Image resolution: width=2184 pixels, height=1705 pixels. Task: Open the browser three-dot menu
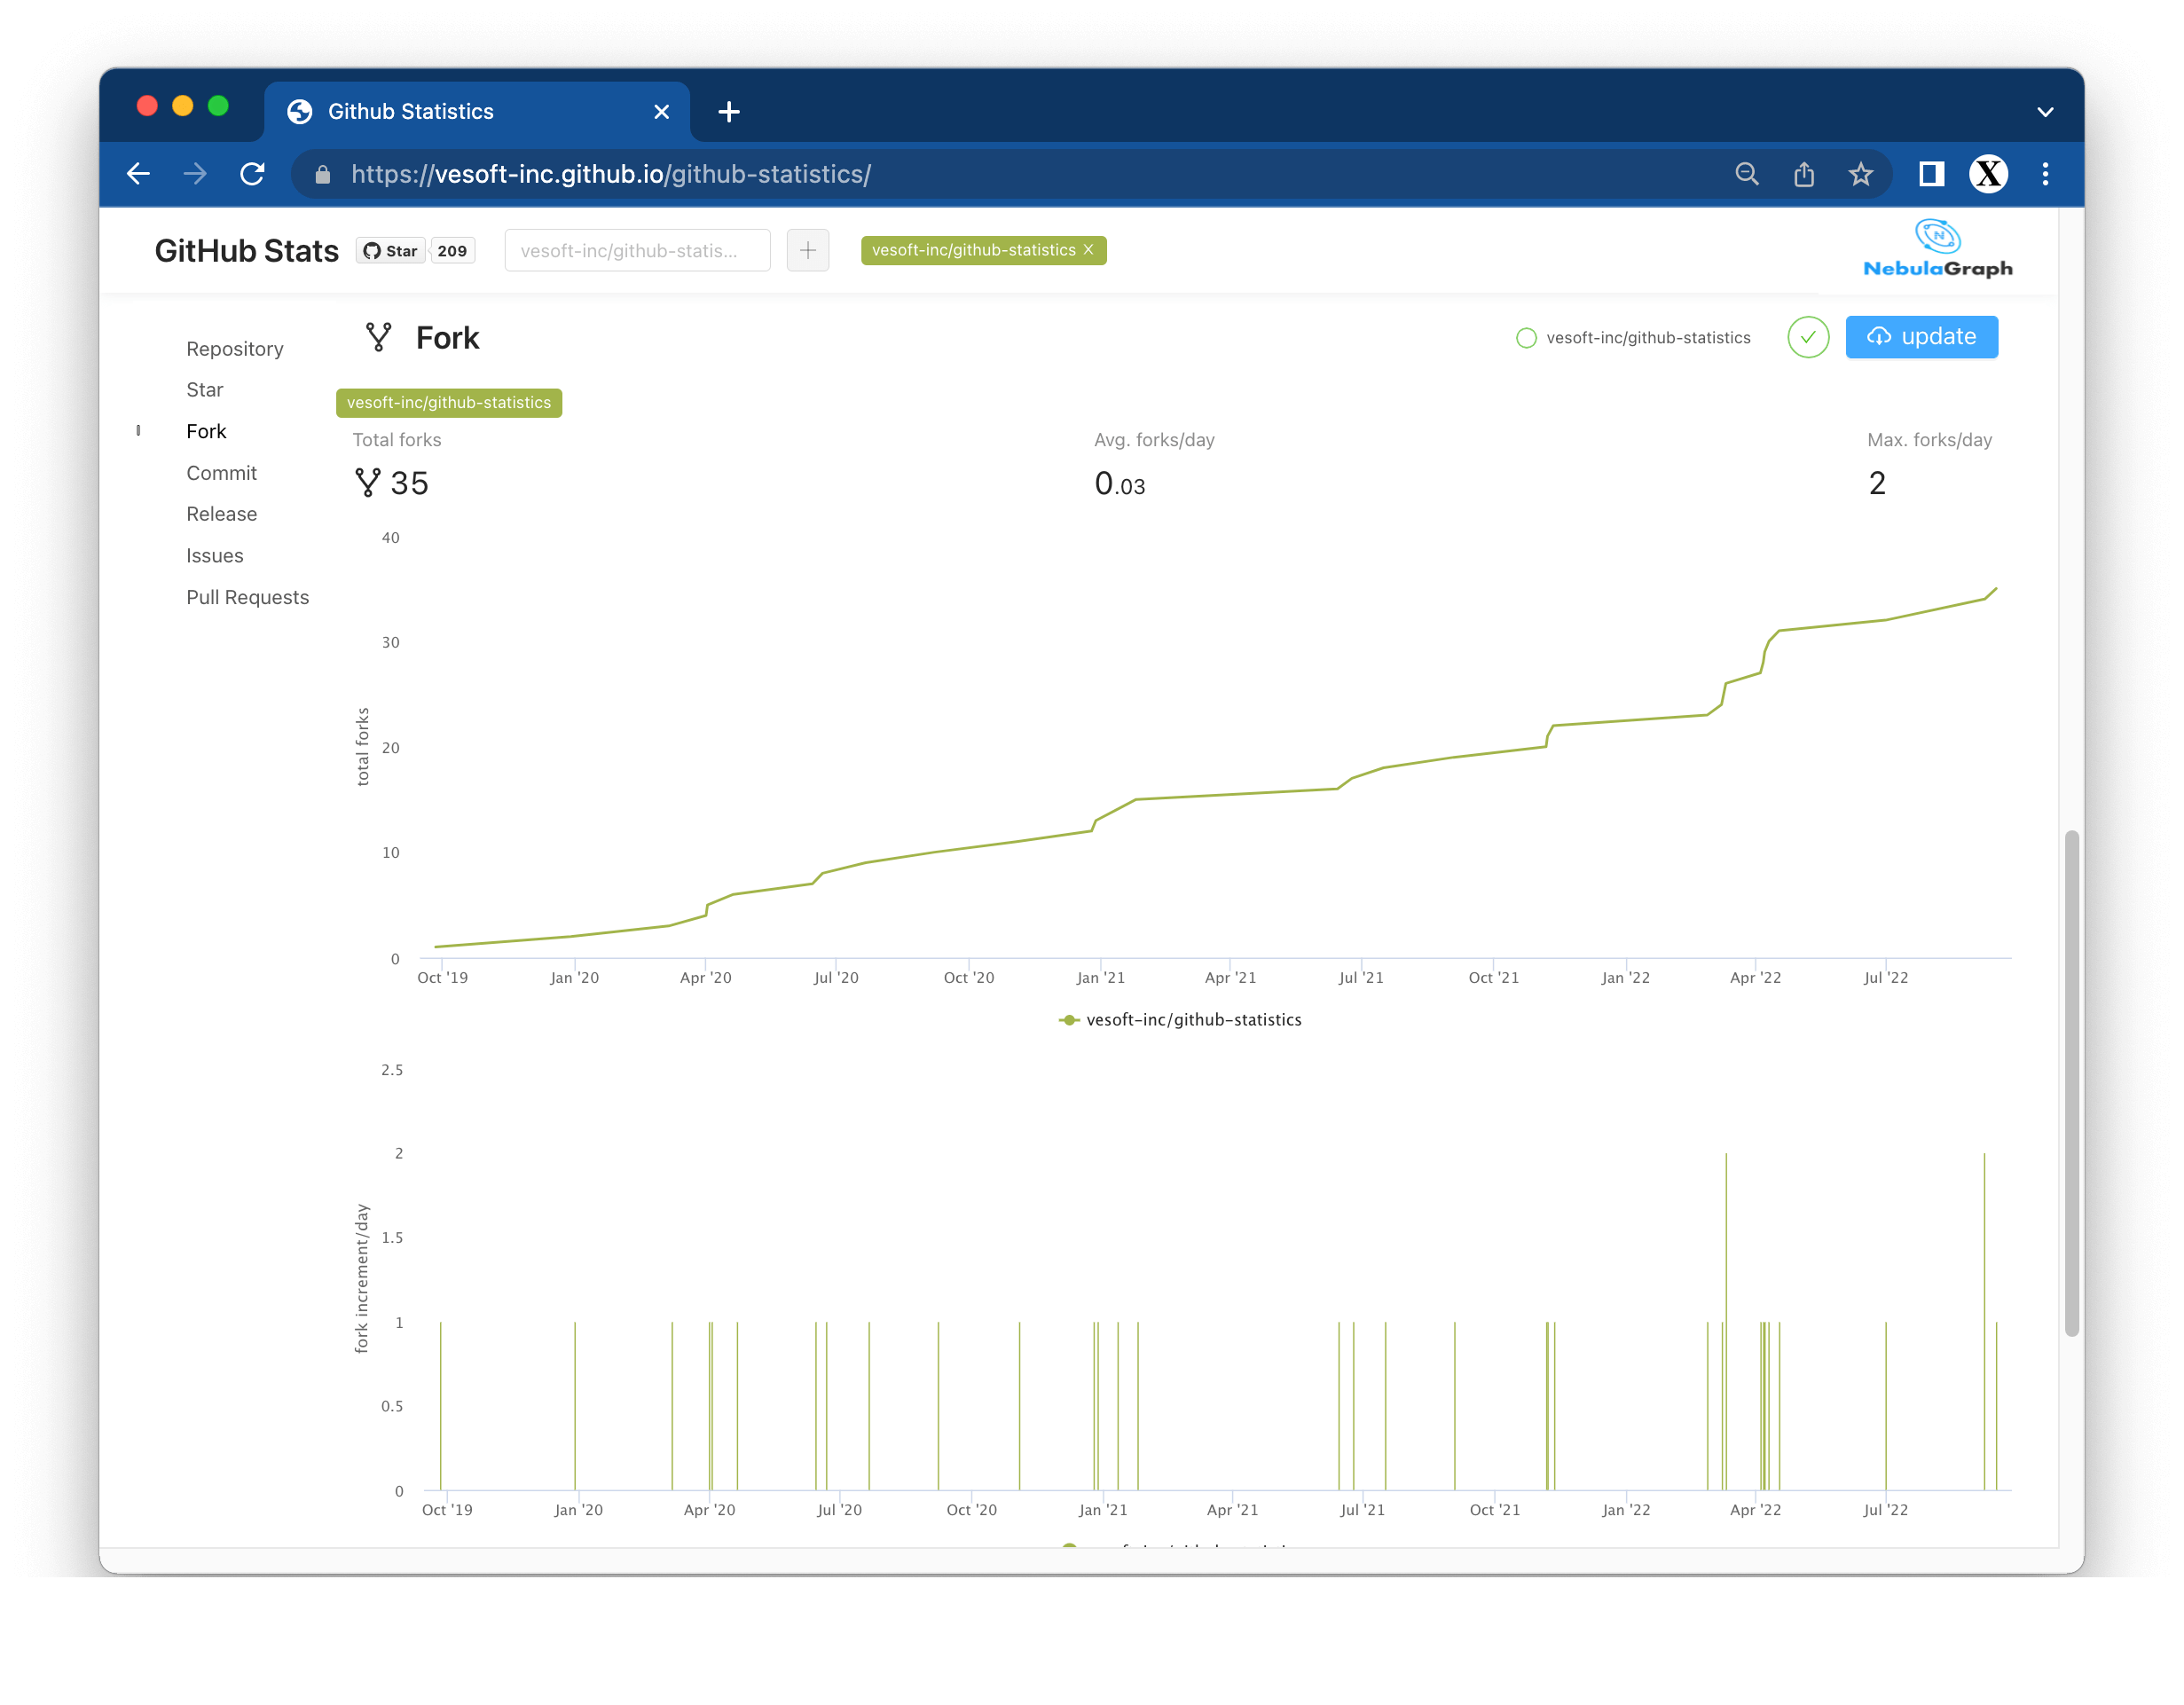coord(2045,174)
